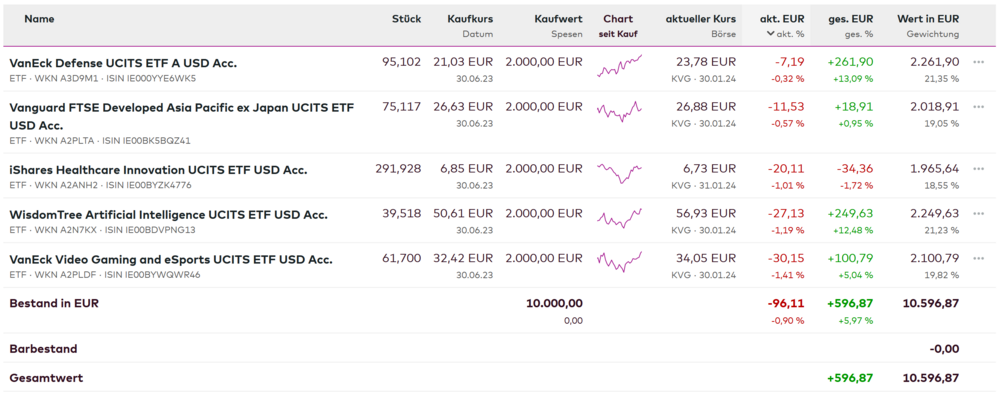Open Vanguard FTSE Developed Asia Pacific ETF
The image size is (1000, 395).
tap(182, 116)
